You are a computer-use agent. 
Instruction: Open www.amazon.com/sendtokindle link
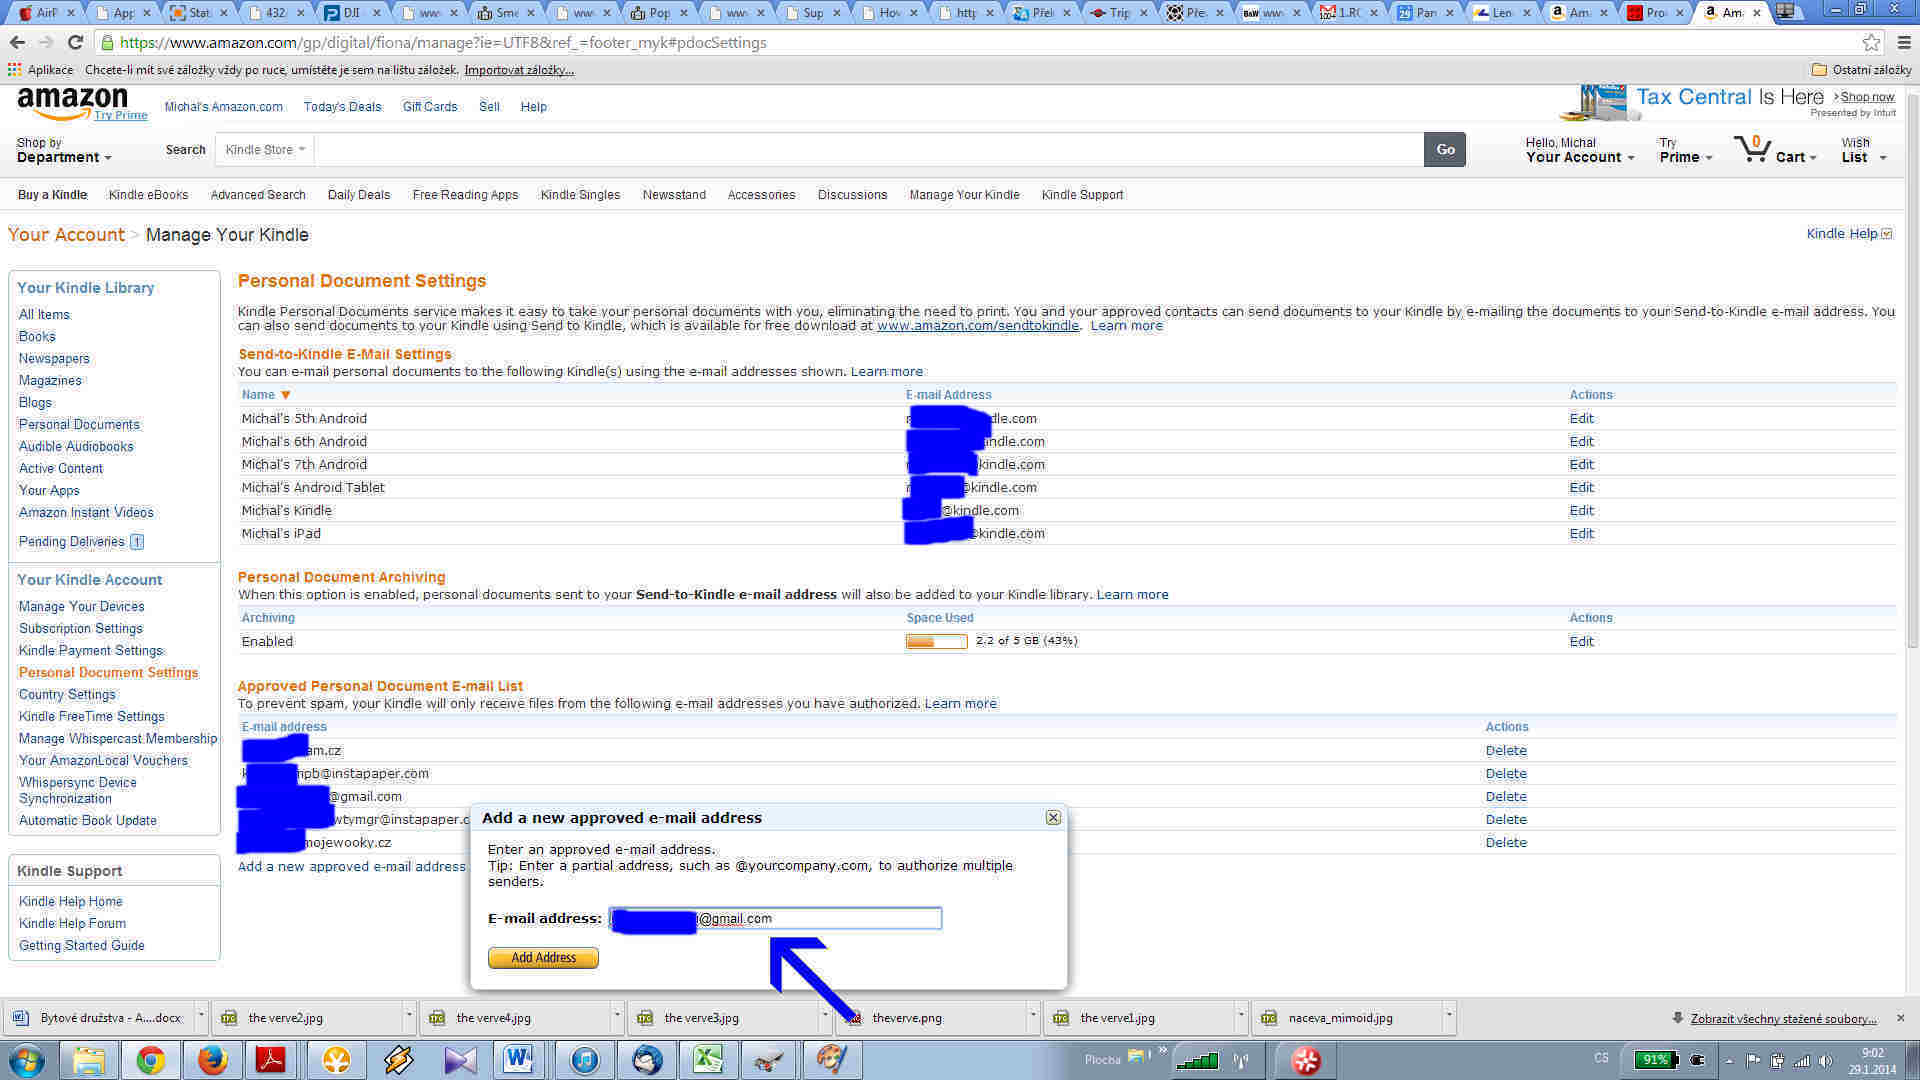978,326
